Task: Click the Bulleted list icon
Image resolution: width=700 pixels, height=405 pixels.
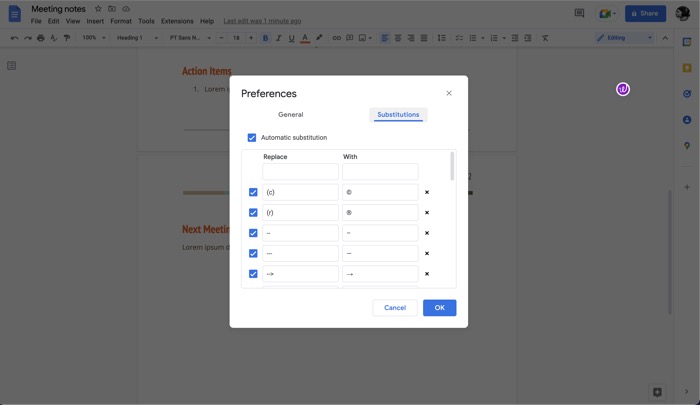Action: tap(472, 38)
